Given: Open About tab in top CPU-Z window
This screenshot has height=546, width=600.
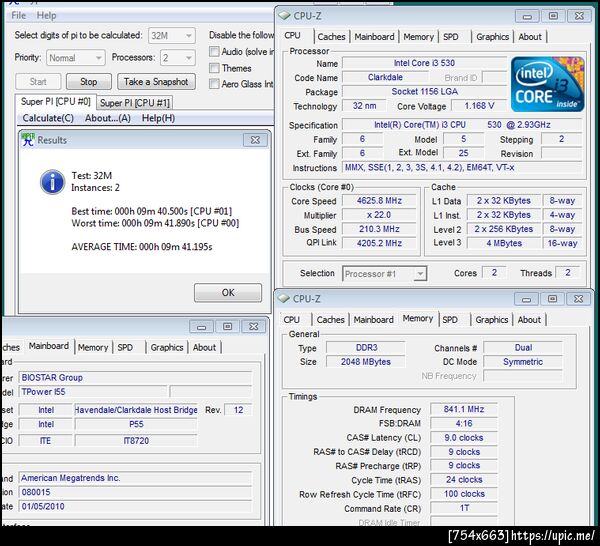Looking at the screenshot, I should pyautogui.click(x=530, y=37).
